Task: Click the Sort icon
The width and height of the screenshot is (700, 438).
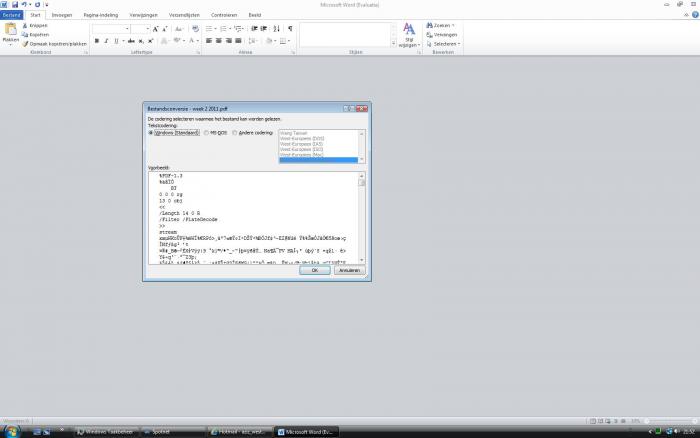Action: [x=277, y=29]
